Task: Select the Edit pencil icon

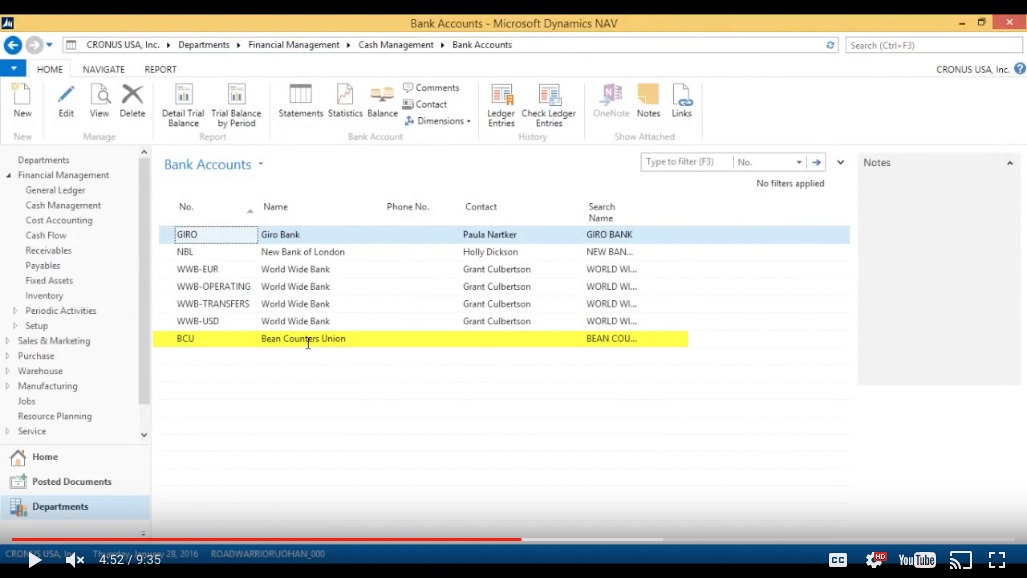Action: point(65,100)
